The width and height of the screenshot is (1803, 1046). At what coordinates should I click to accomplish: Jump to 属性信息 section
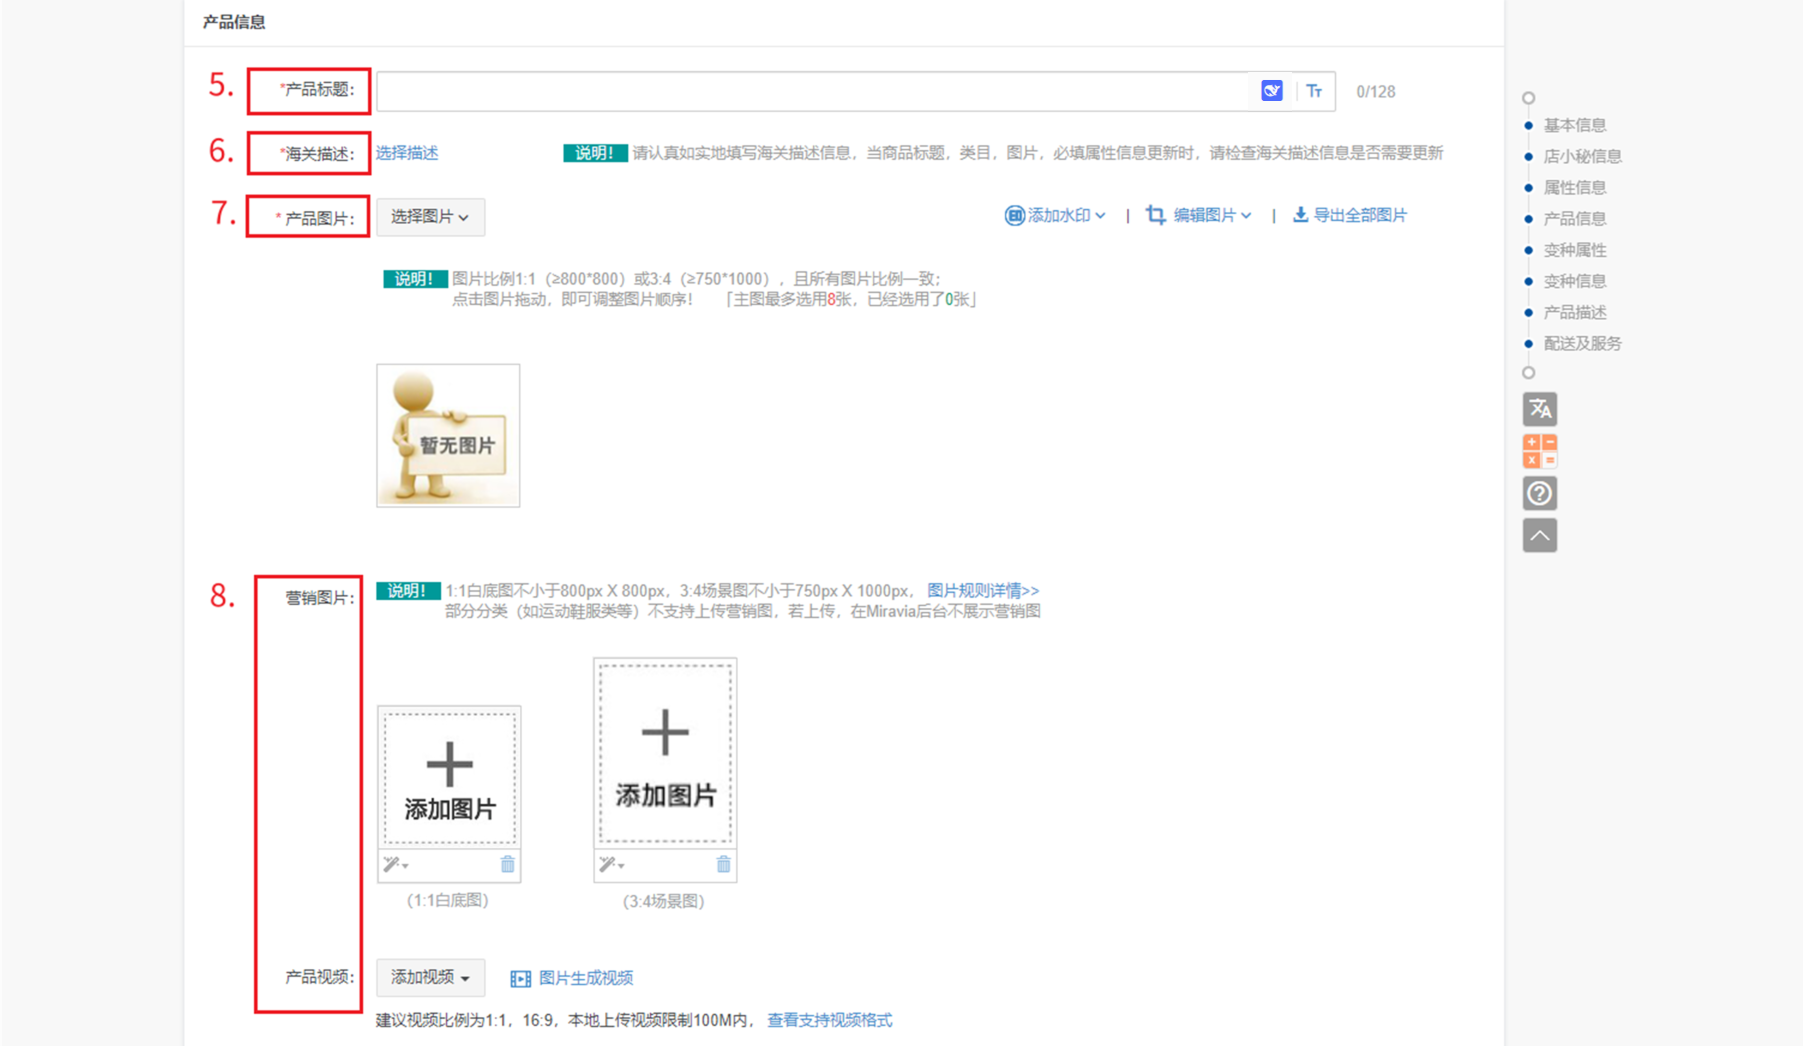pyautogui.click(x=1575, y=187)
